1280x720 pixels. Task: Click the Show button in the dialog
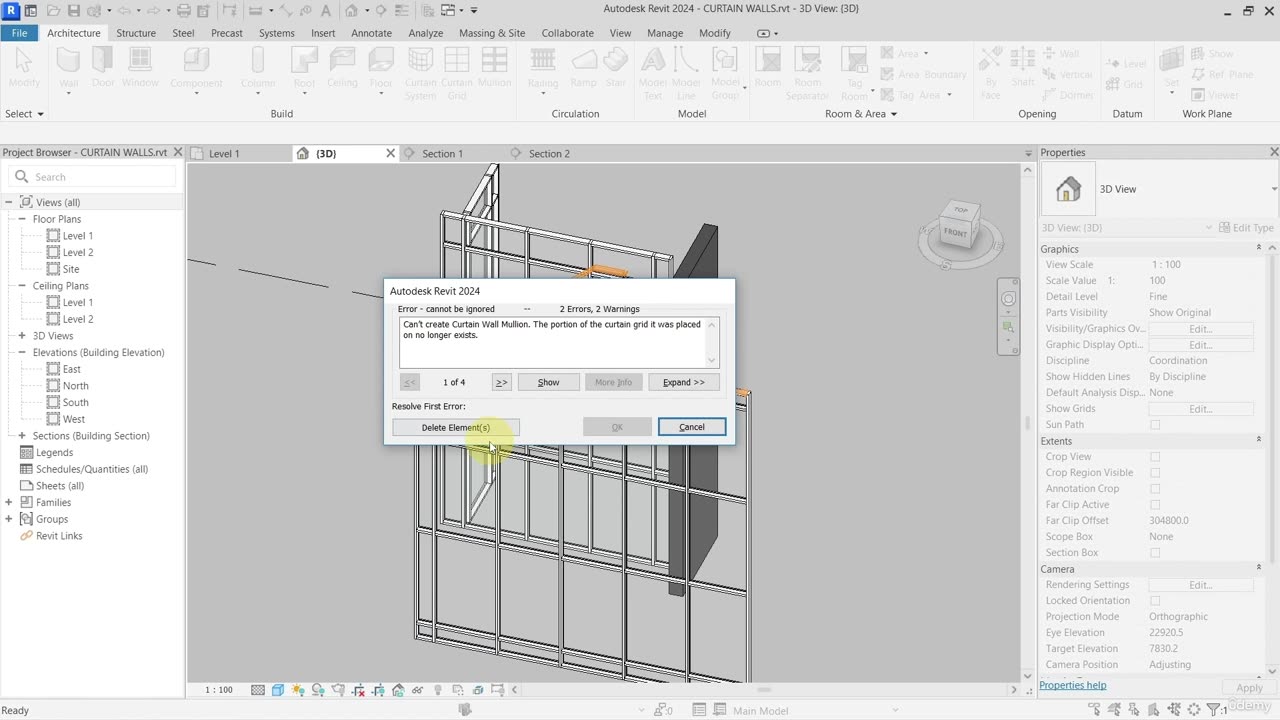pos(549,382)
